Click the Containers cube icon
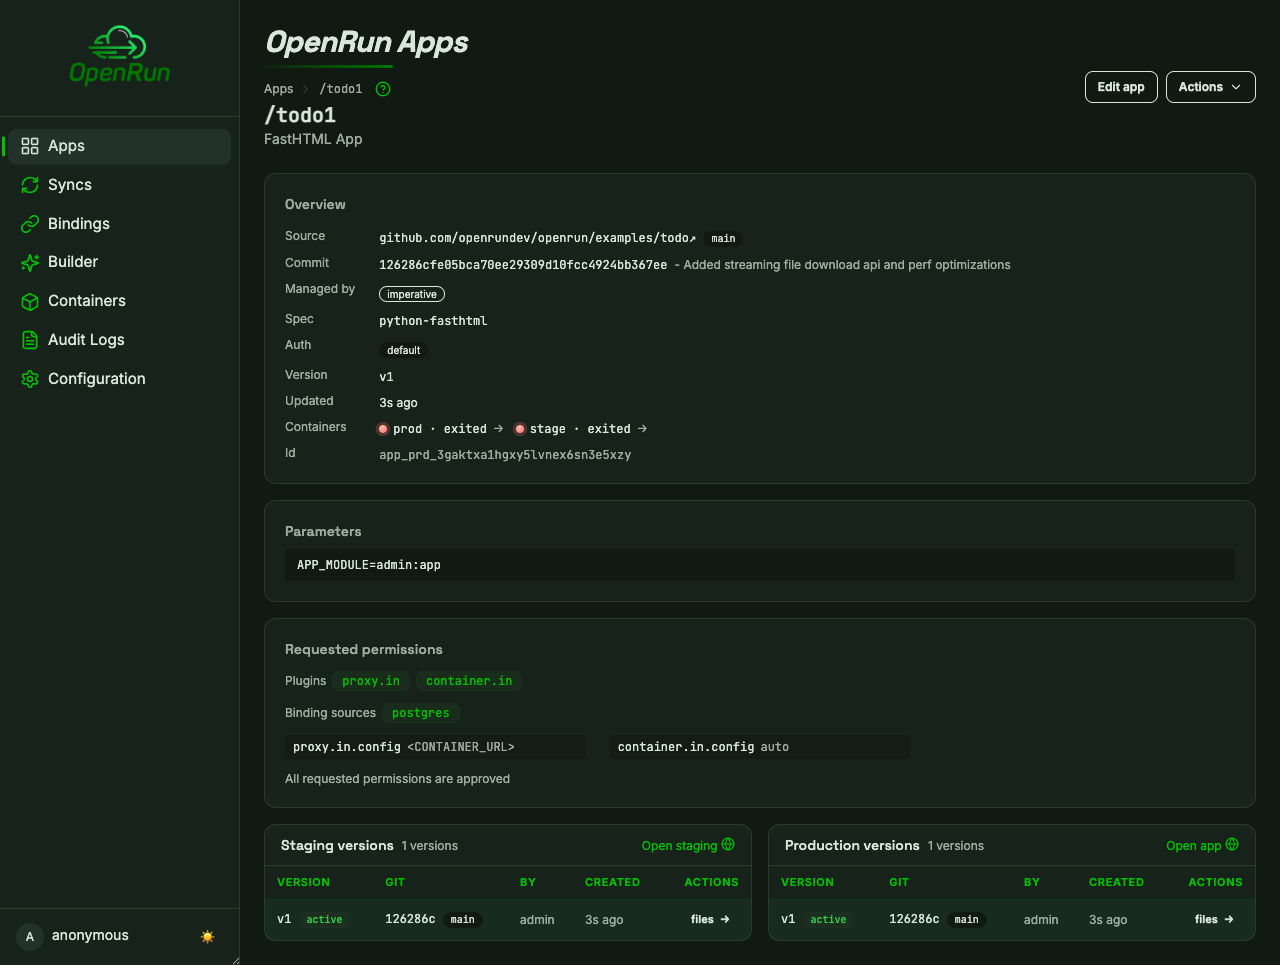The width and height of the screenshot is (1280, 965). pos(30,301)
